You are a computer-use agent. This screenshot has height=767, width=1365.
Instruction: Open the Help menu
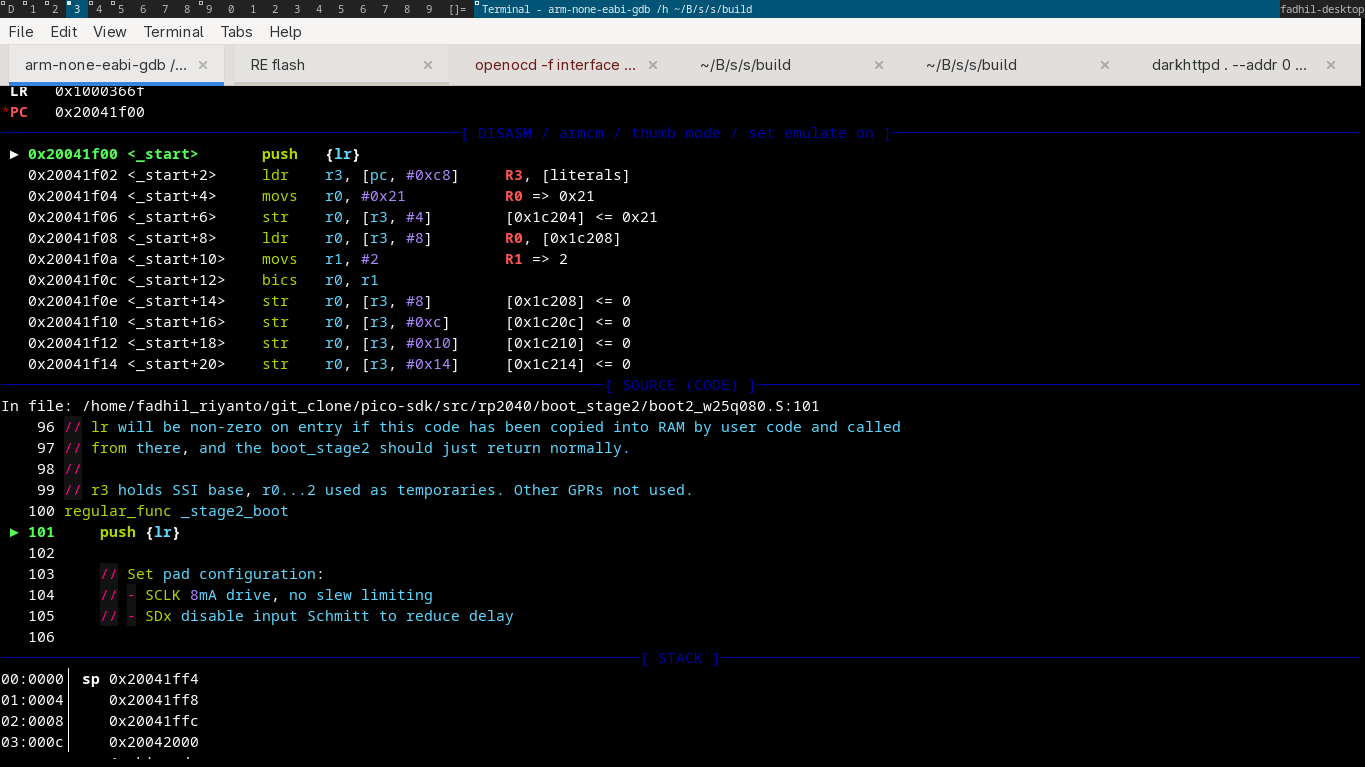[285, 32]
